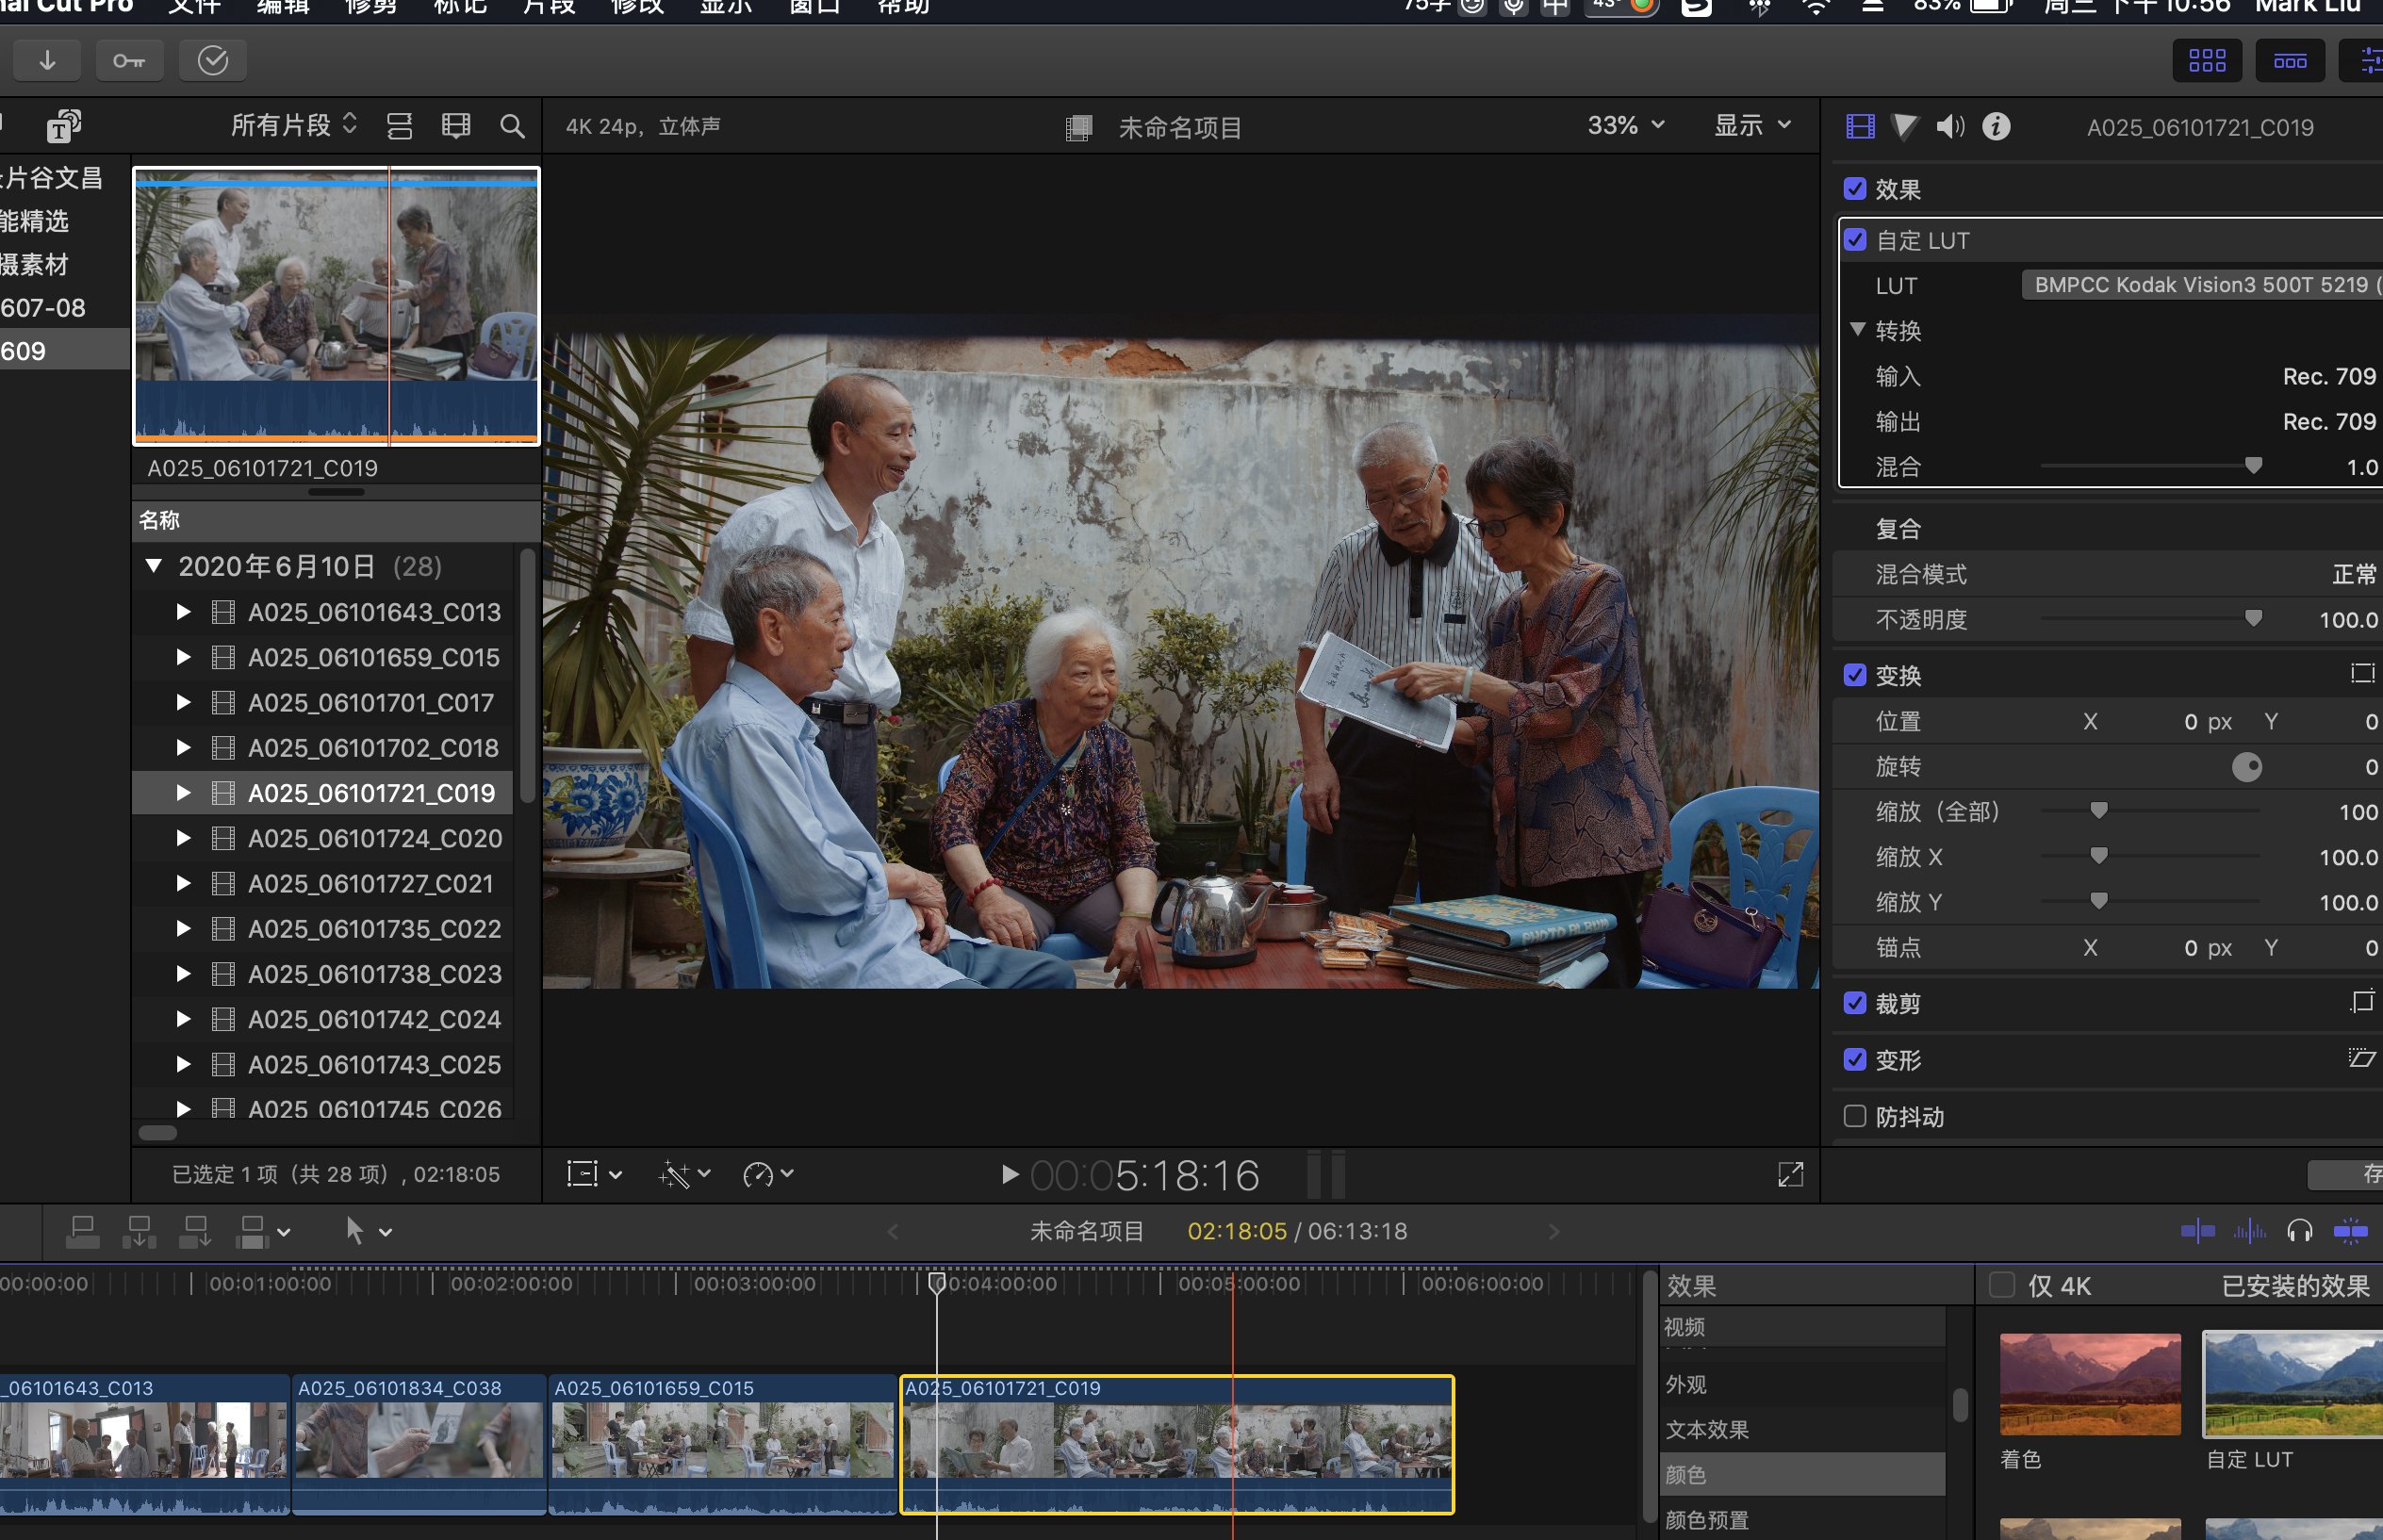Open the 标记 menu
The width and height of the screenshot is (2383, 1540).
tap(460, 7)
